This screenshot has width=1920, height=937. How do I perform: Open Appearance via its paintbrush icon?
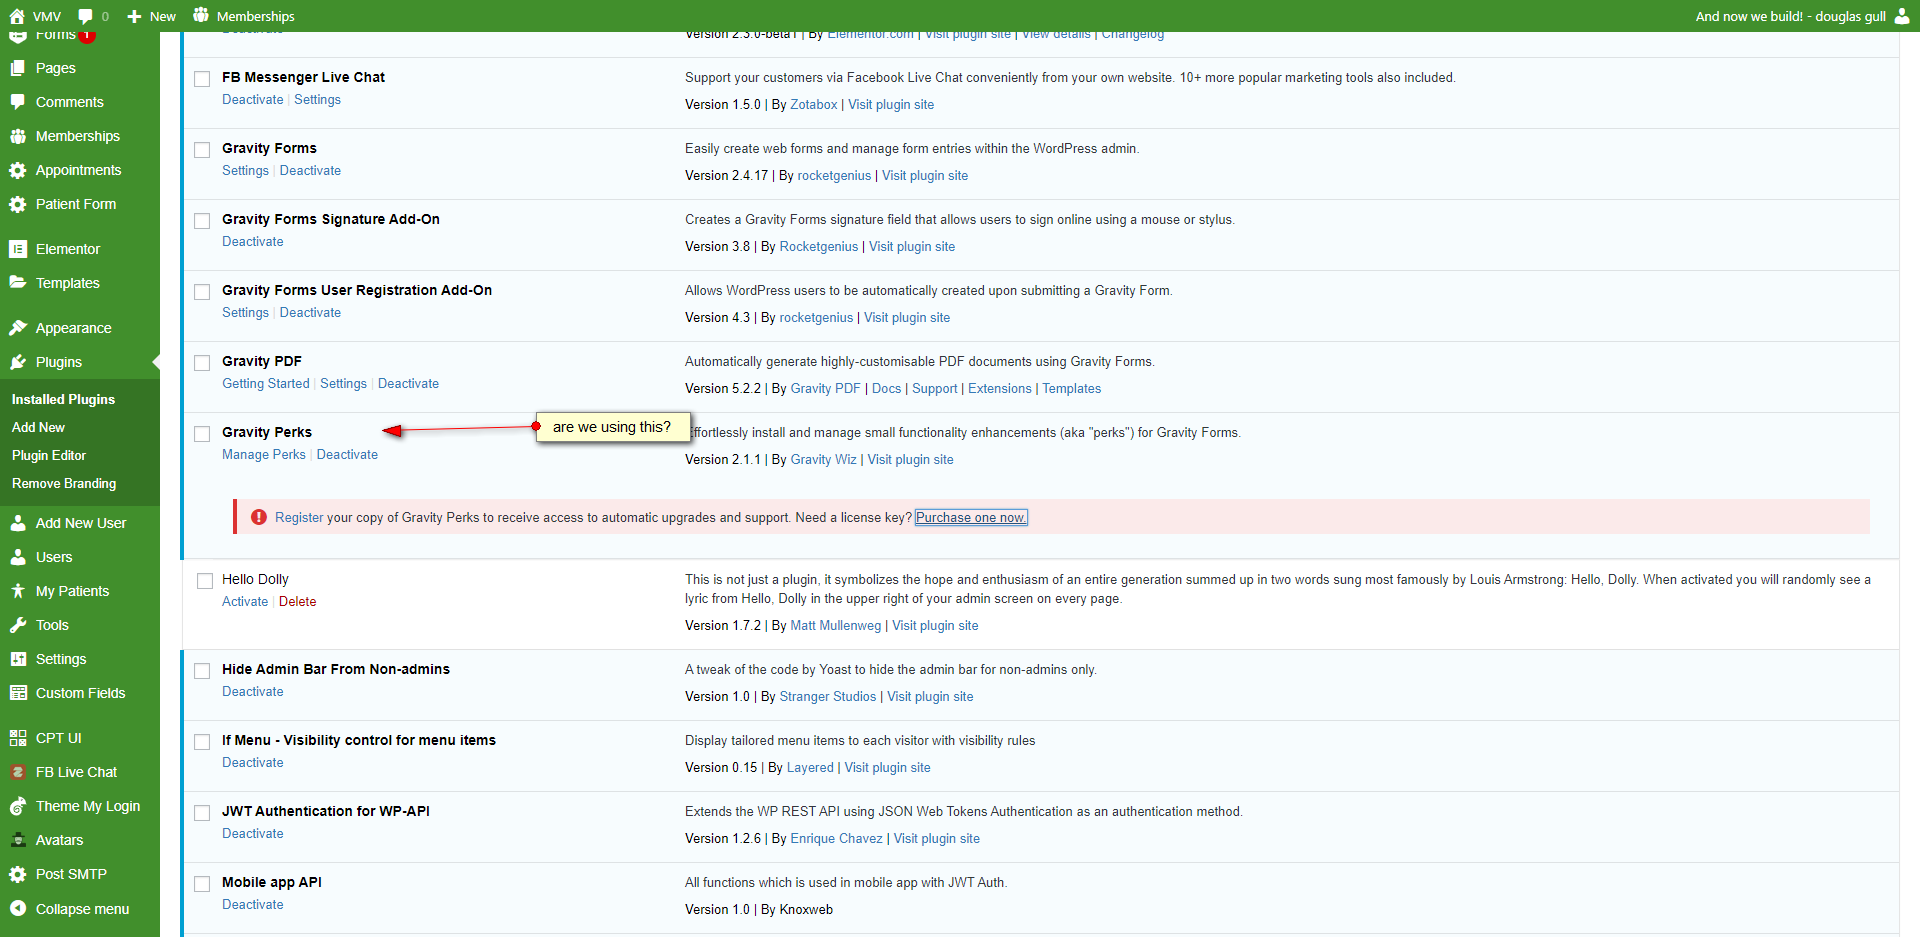pyautogui.click(x=18, y=328)
